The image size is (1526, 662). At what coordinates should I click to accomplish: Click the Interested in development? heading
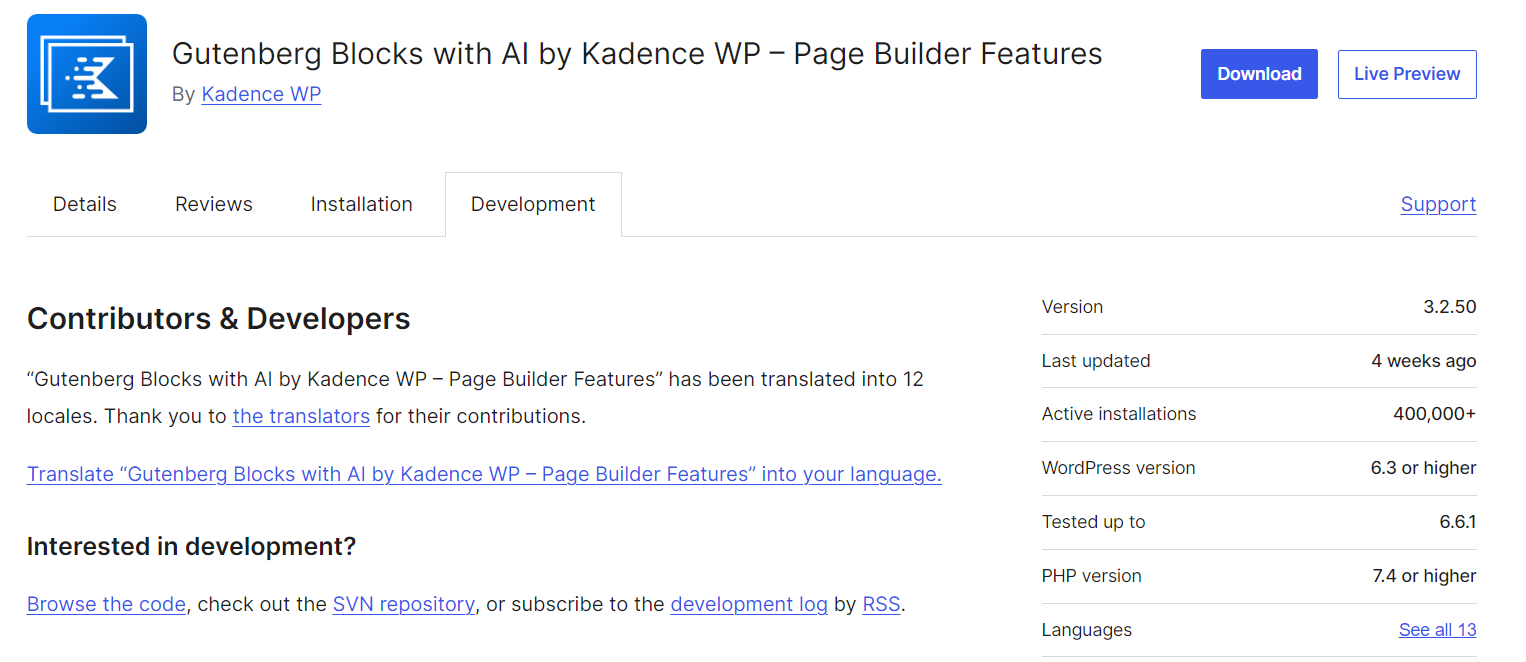click(x=192, y=547)
